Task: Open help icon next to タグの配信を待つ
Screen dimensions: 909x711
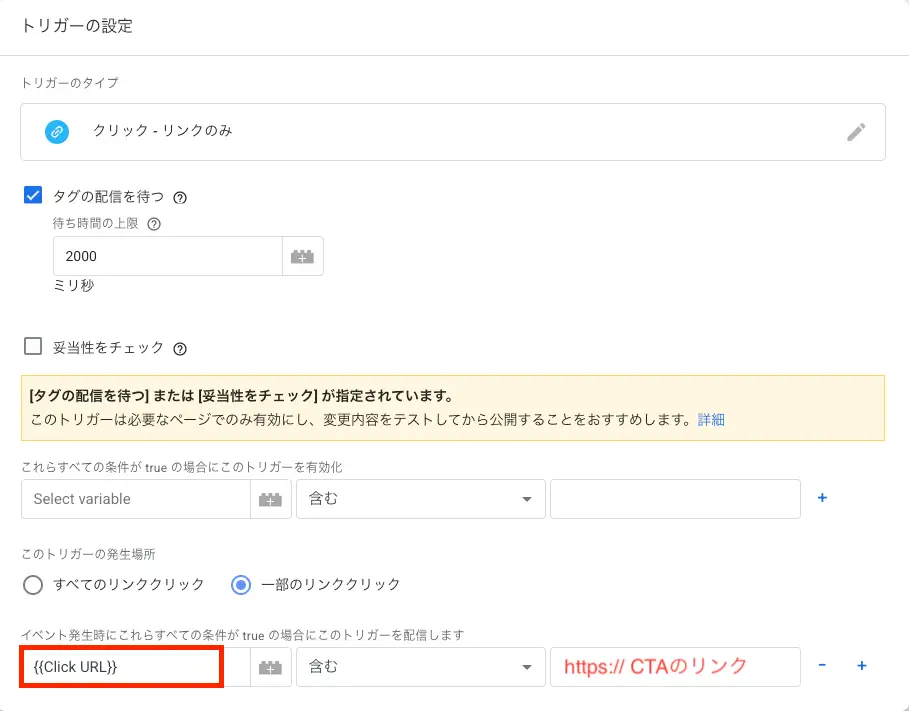Action: 180,198
